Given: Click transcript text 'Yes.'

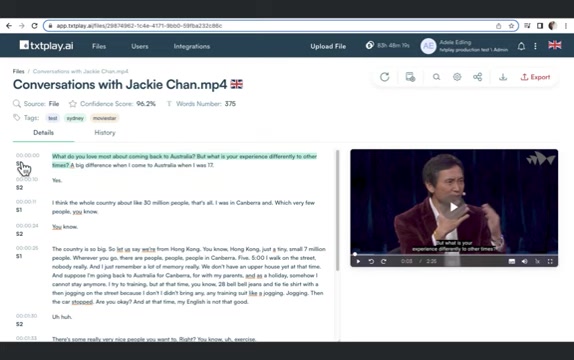Looking at the screenshot, I should (57, 180).
